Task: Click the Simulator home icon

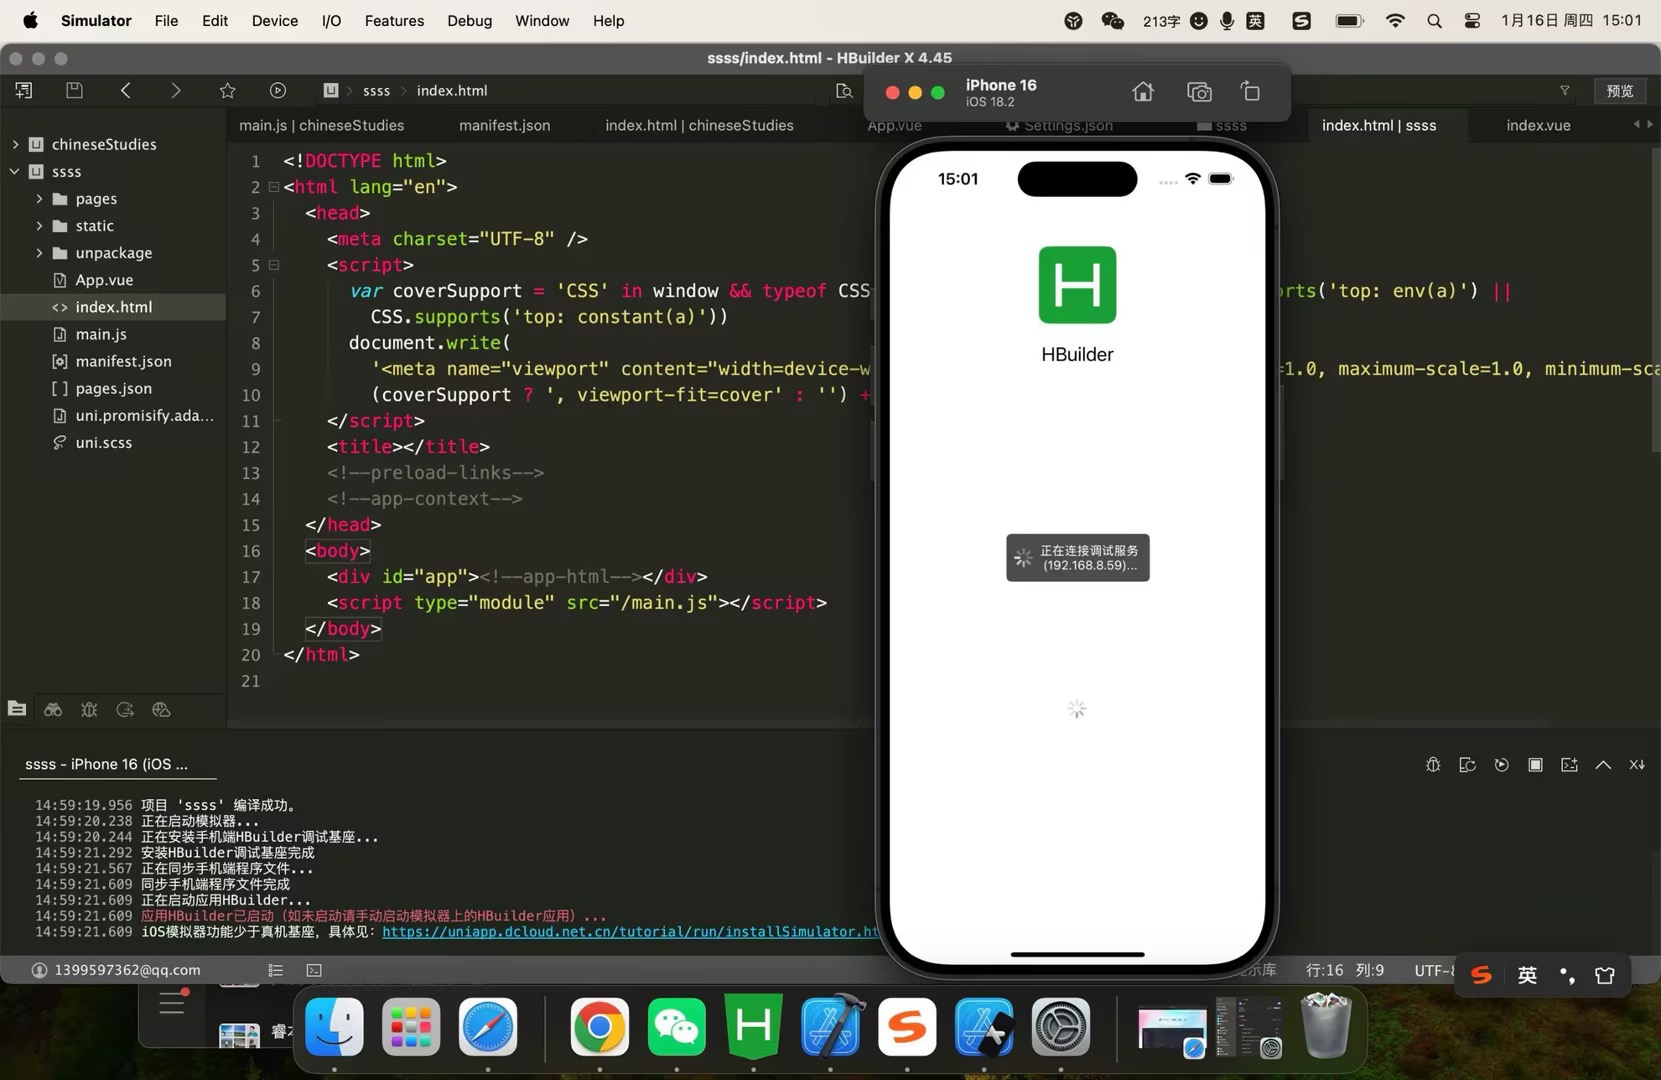Action: [1143, 92]
